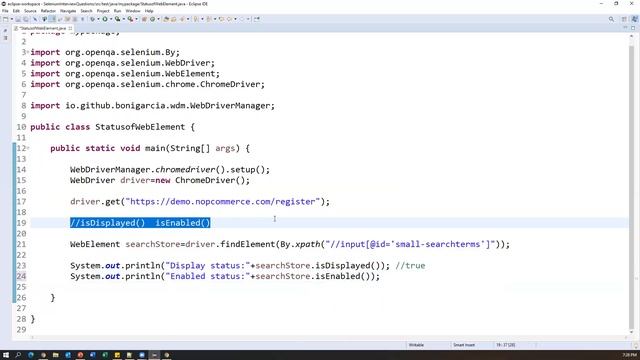Minimize the editor area
The width and height of the screenshot is (640, 360).
point(625,28)
